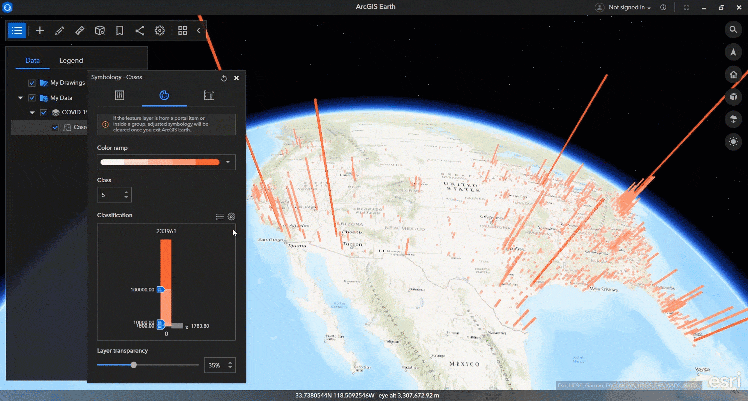This screenshot has height=401, width=748.
Task: Click the Class number input field
Action: (110, 195)
